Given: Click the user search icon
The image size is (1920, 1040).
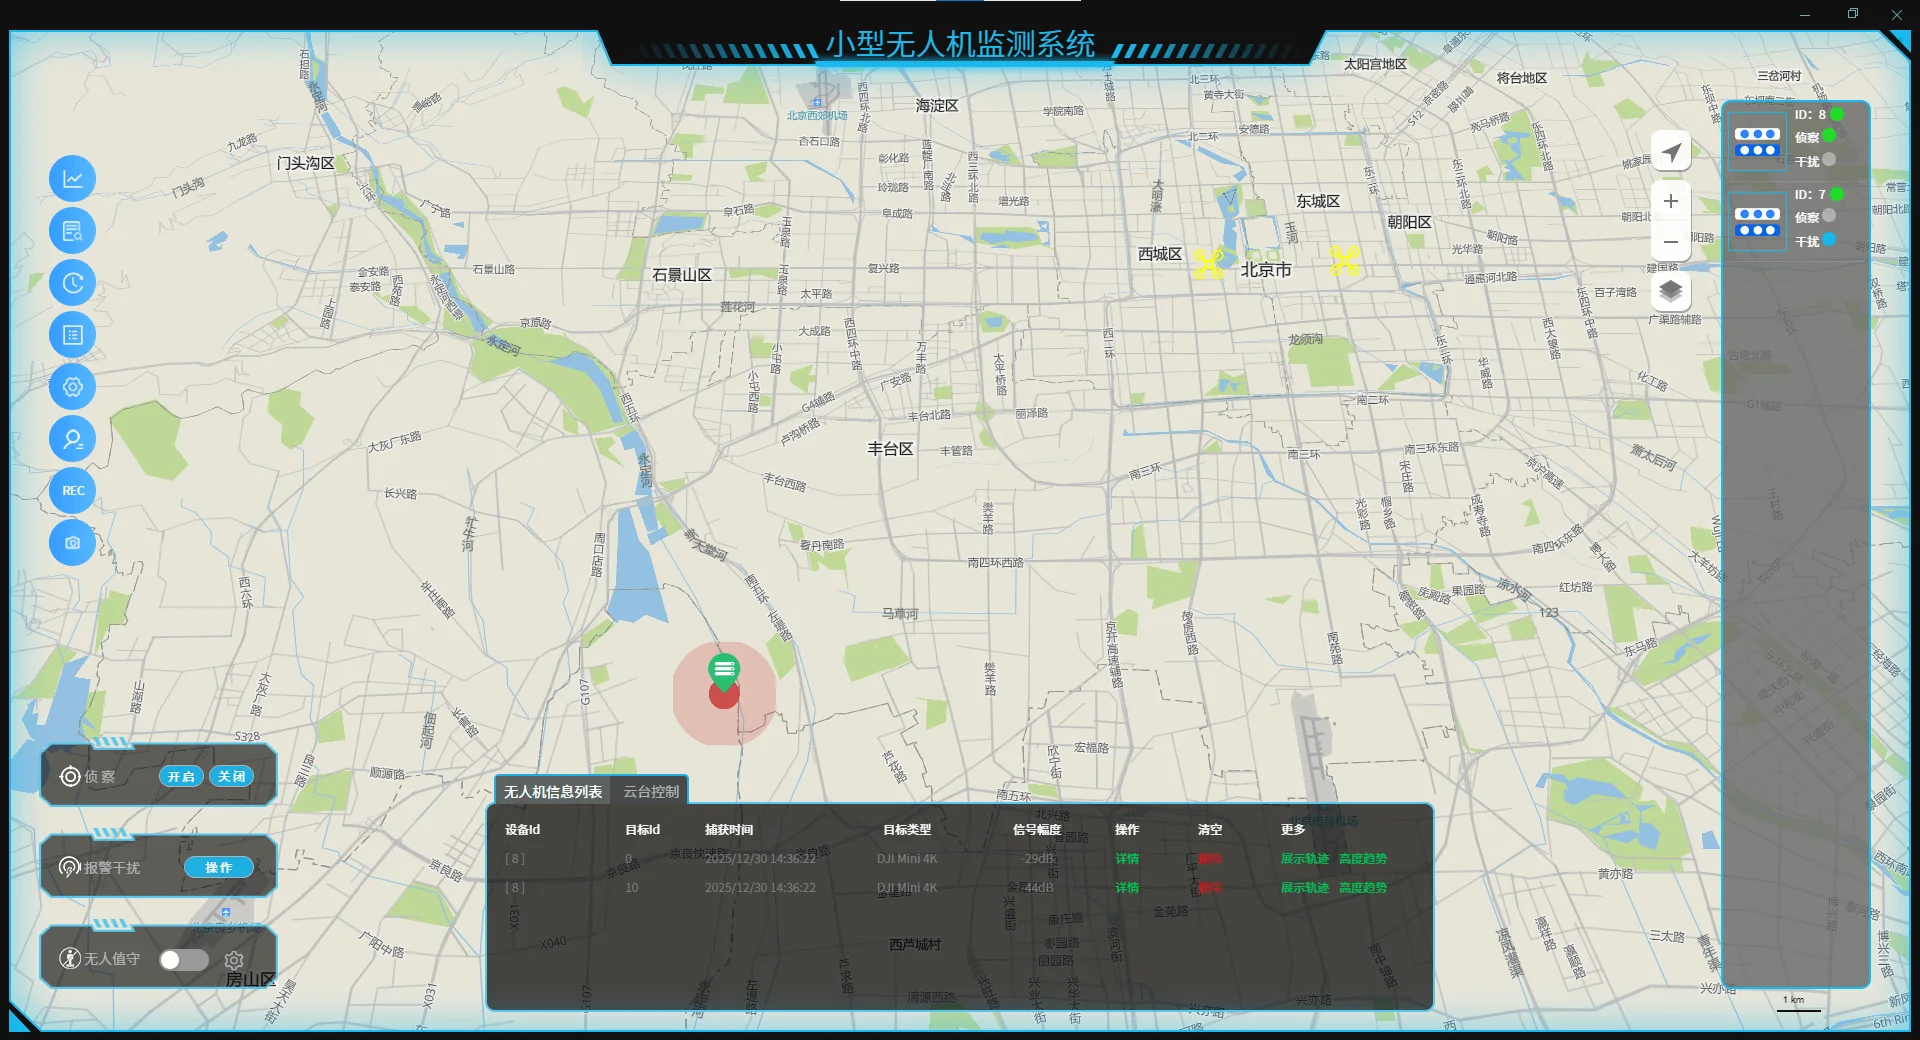Looking at the screenshot, I should point(73,439).
